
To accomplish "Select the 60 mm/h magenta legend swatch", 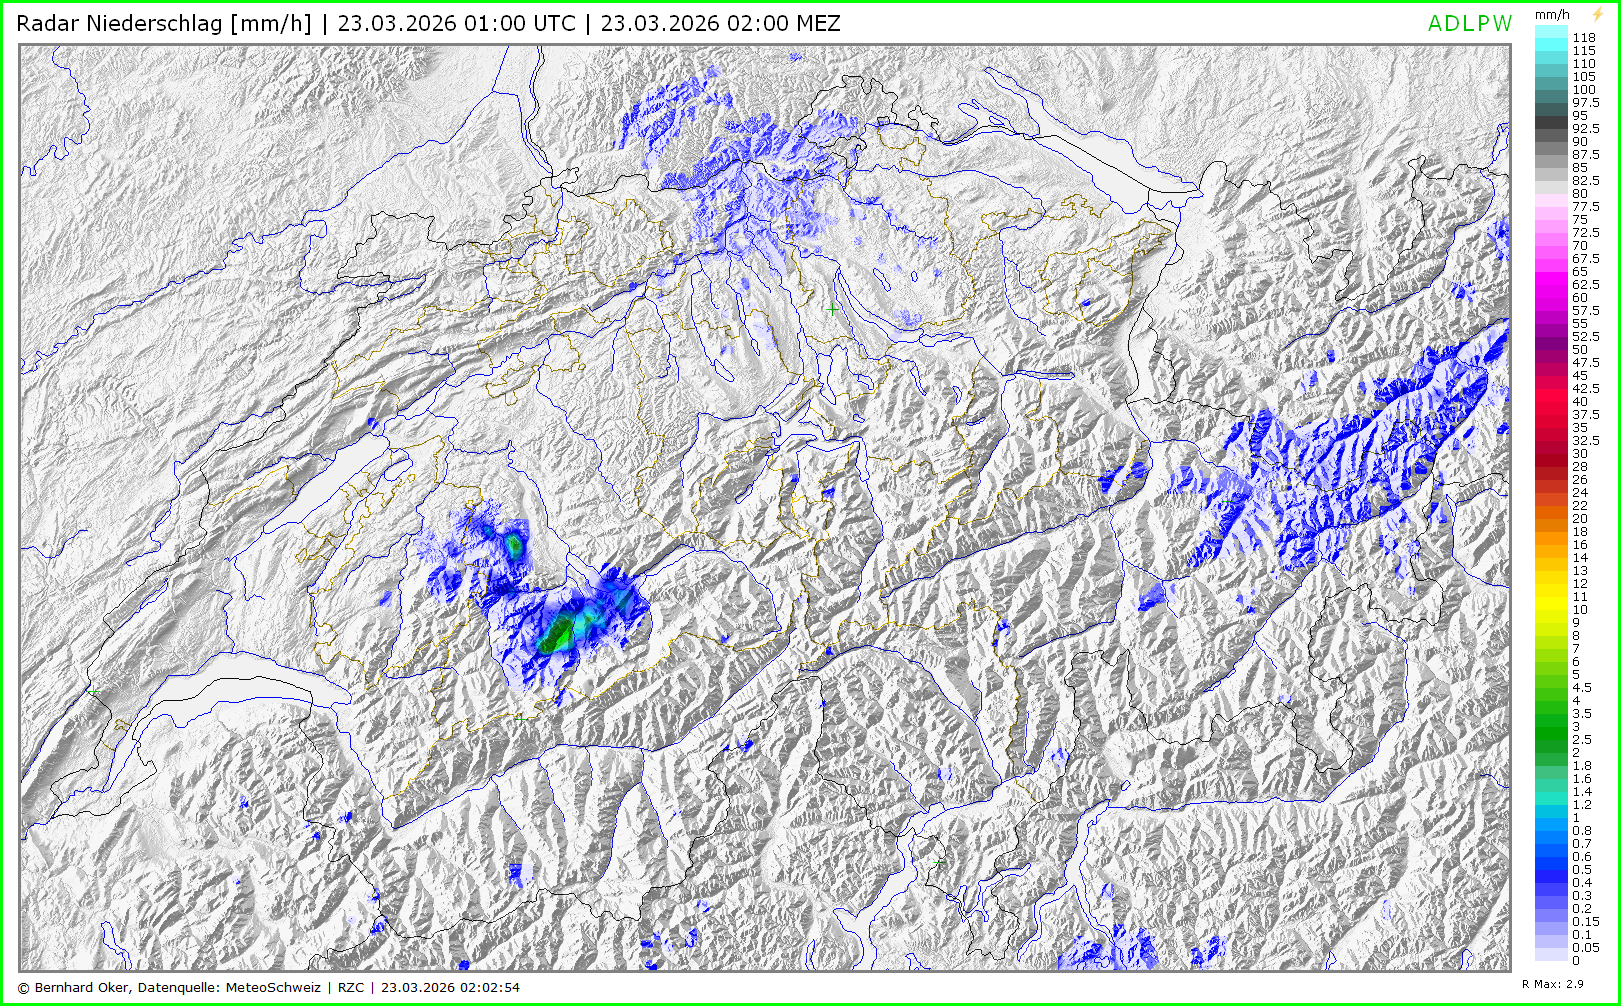I will click(x=1551, y=298).
